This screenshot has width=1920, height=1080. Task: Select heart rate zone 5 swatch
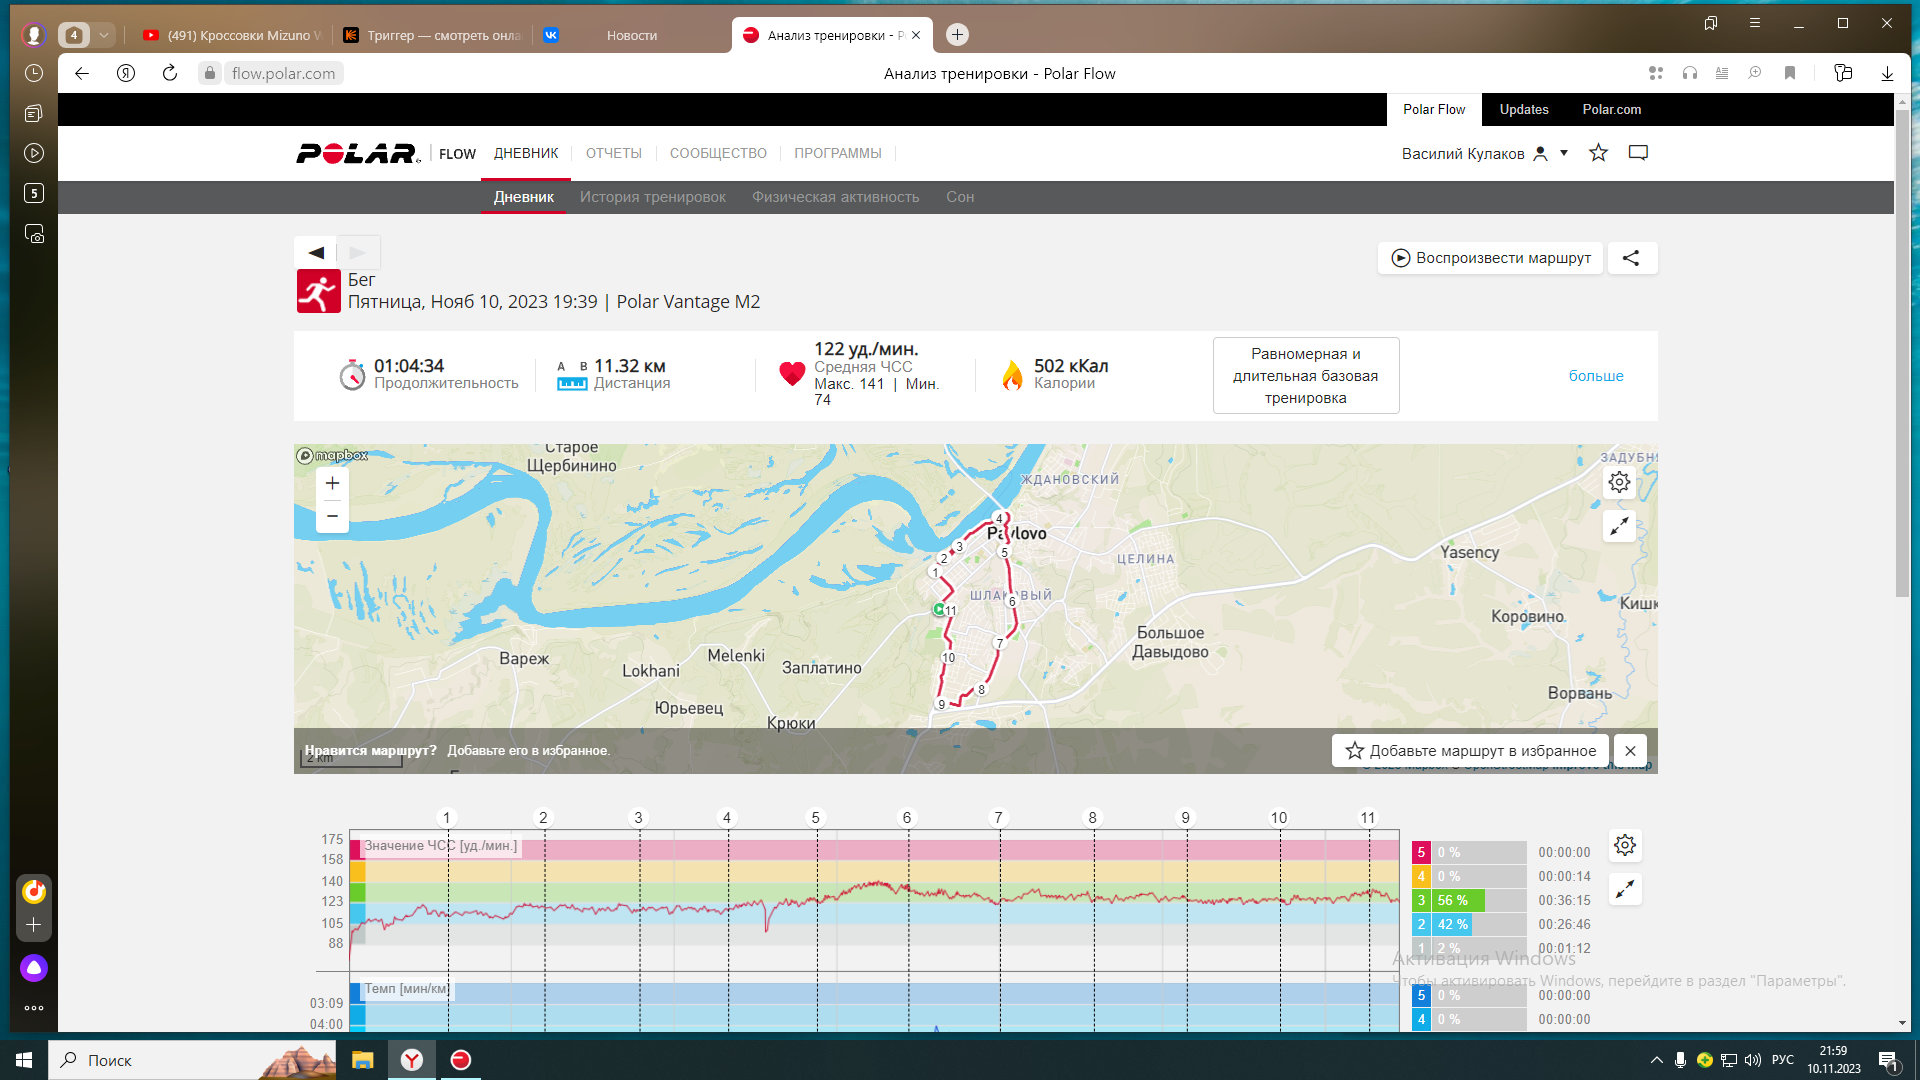(x=1421, y=853)
